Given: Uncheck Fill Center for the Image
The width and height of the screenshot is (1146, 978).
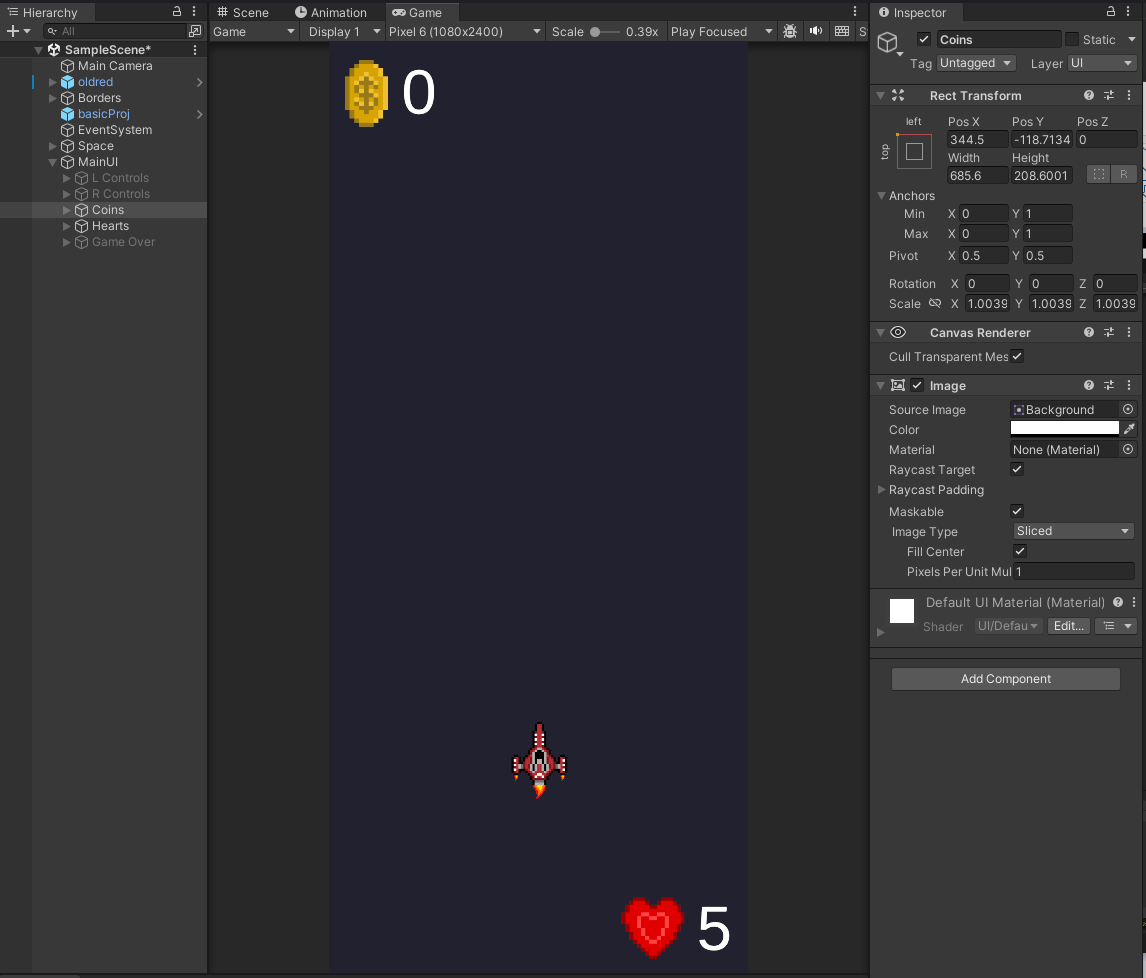Looking at the screenshot, I should (1019, 551).
